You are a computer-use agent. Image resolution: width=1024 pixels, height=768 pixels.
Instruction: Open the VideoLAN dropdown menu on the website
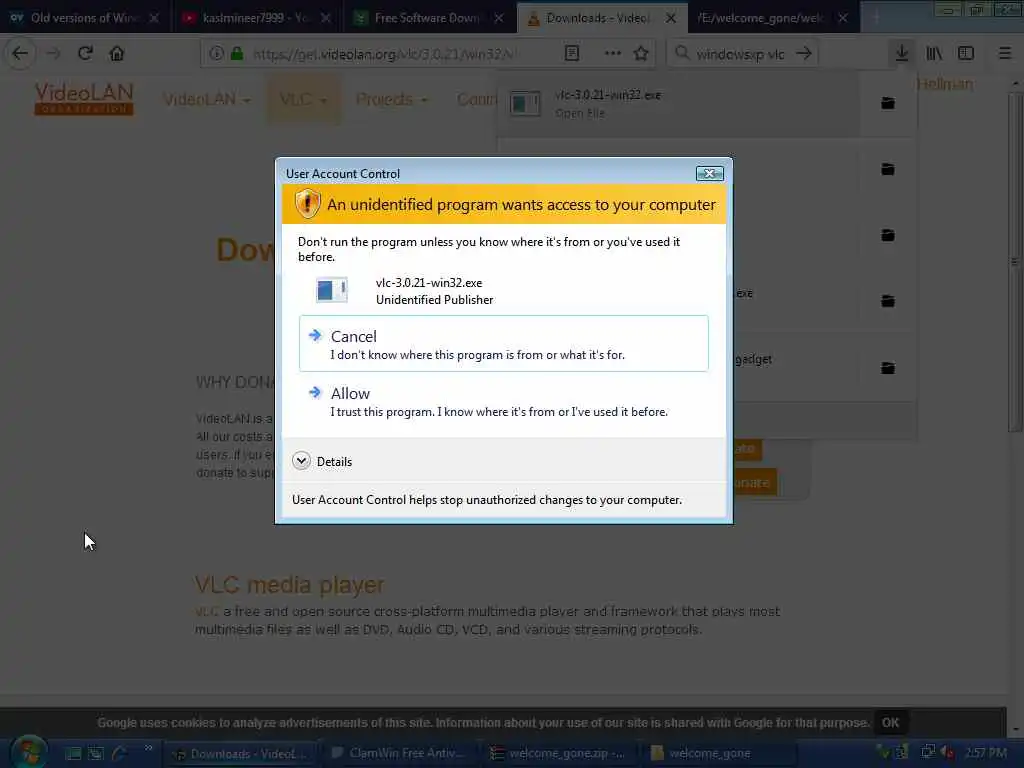(x=207, y=99)
